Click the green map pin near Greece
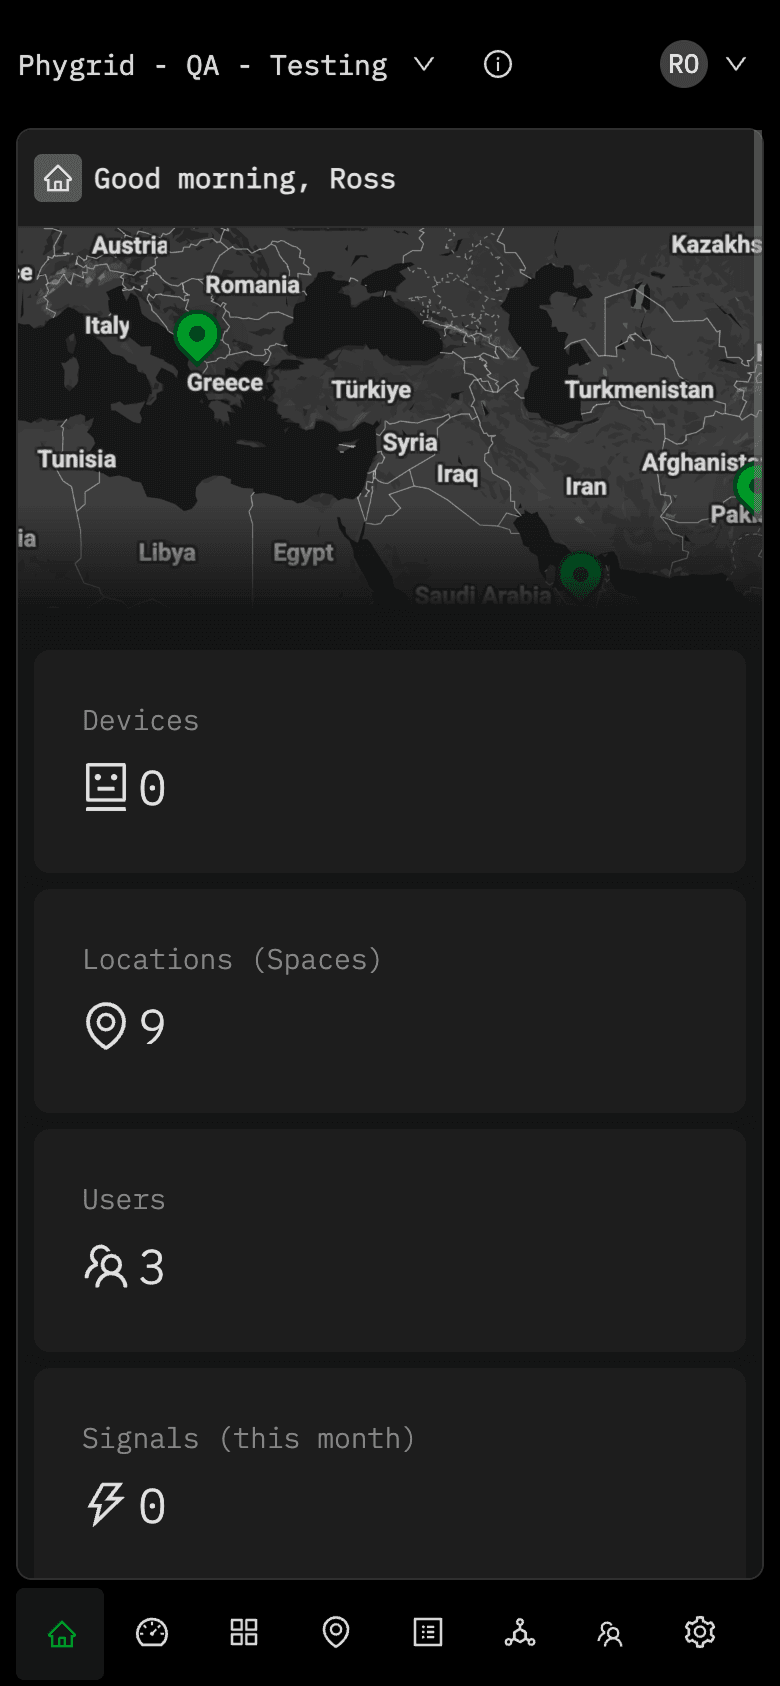The height and width of the screenshot is (1686, 780). 198,338
